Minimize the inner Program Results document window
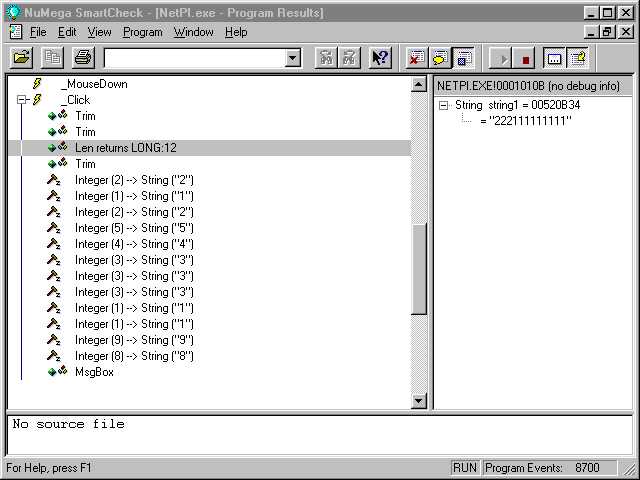Screen dimensions: 640x480 pos(591,31)
